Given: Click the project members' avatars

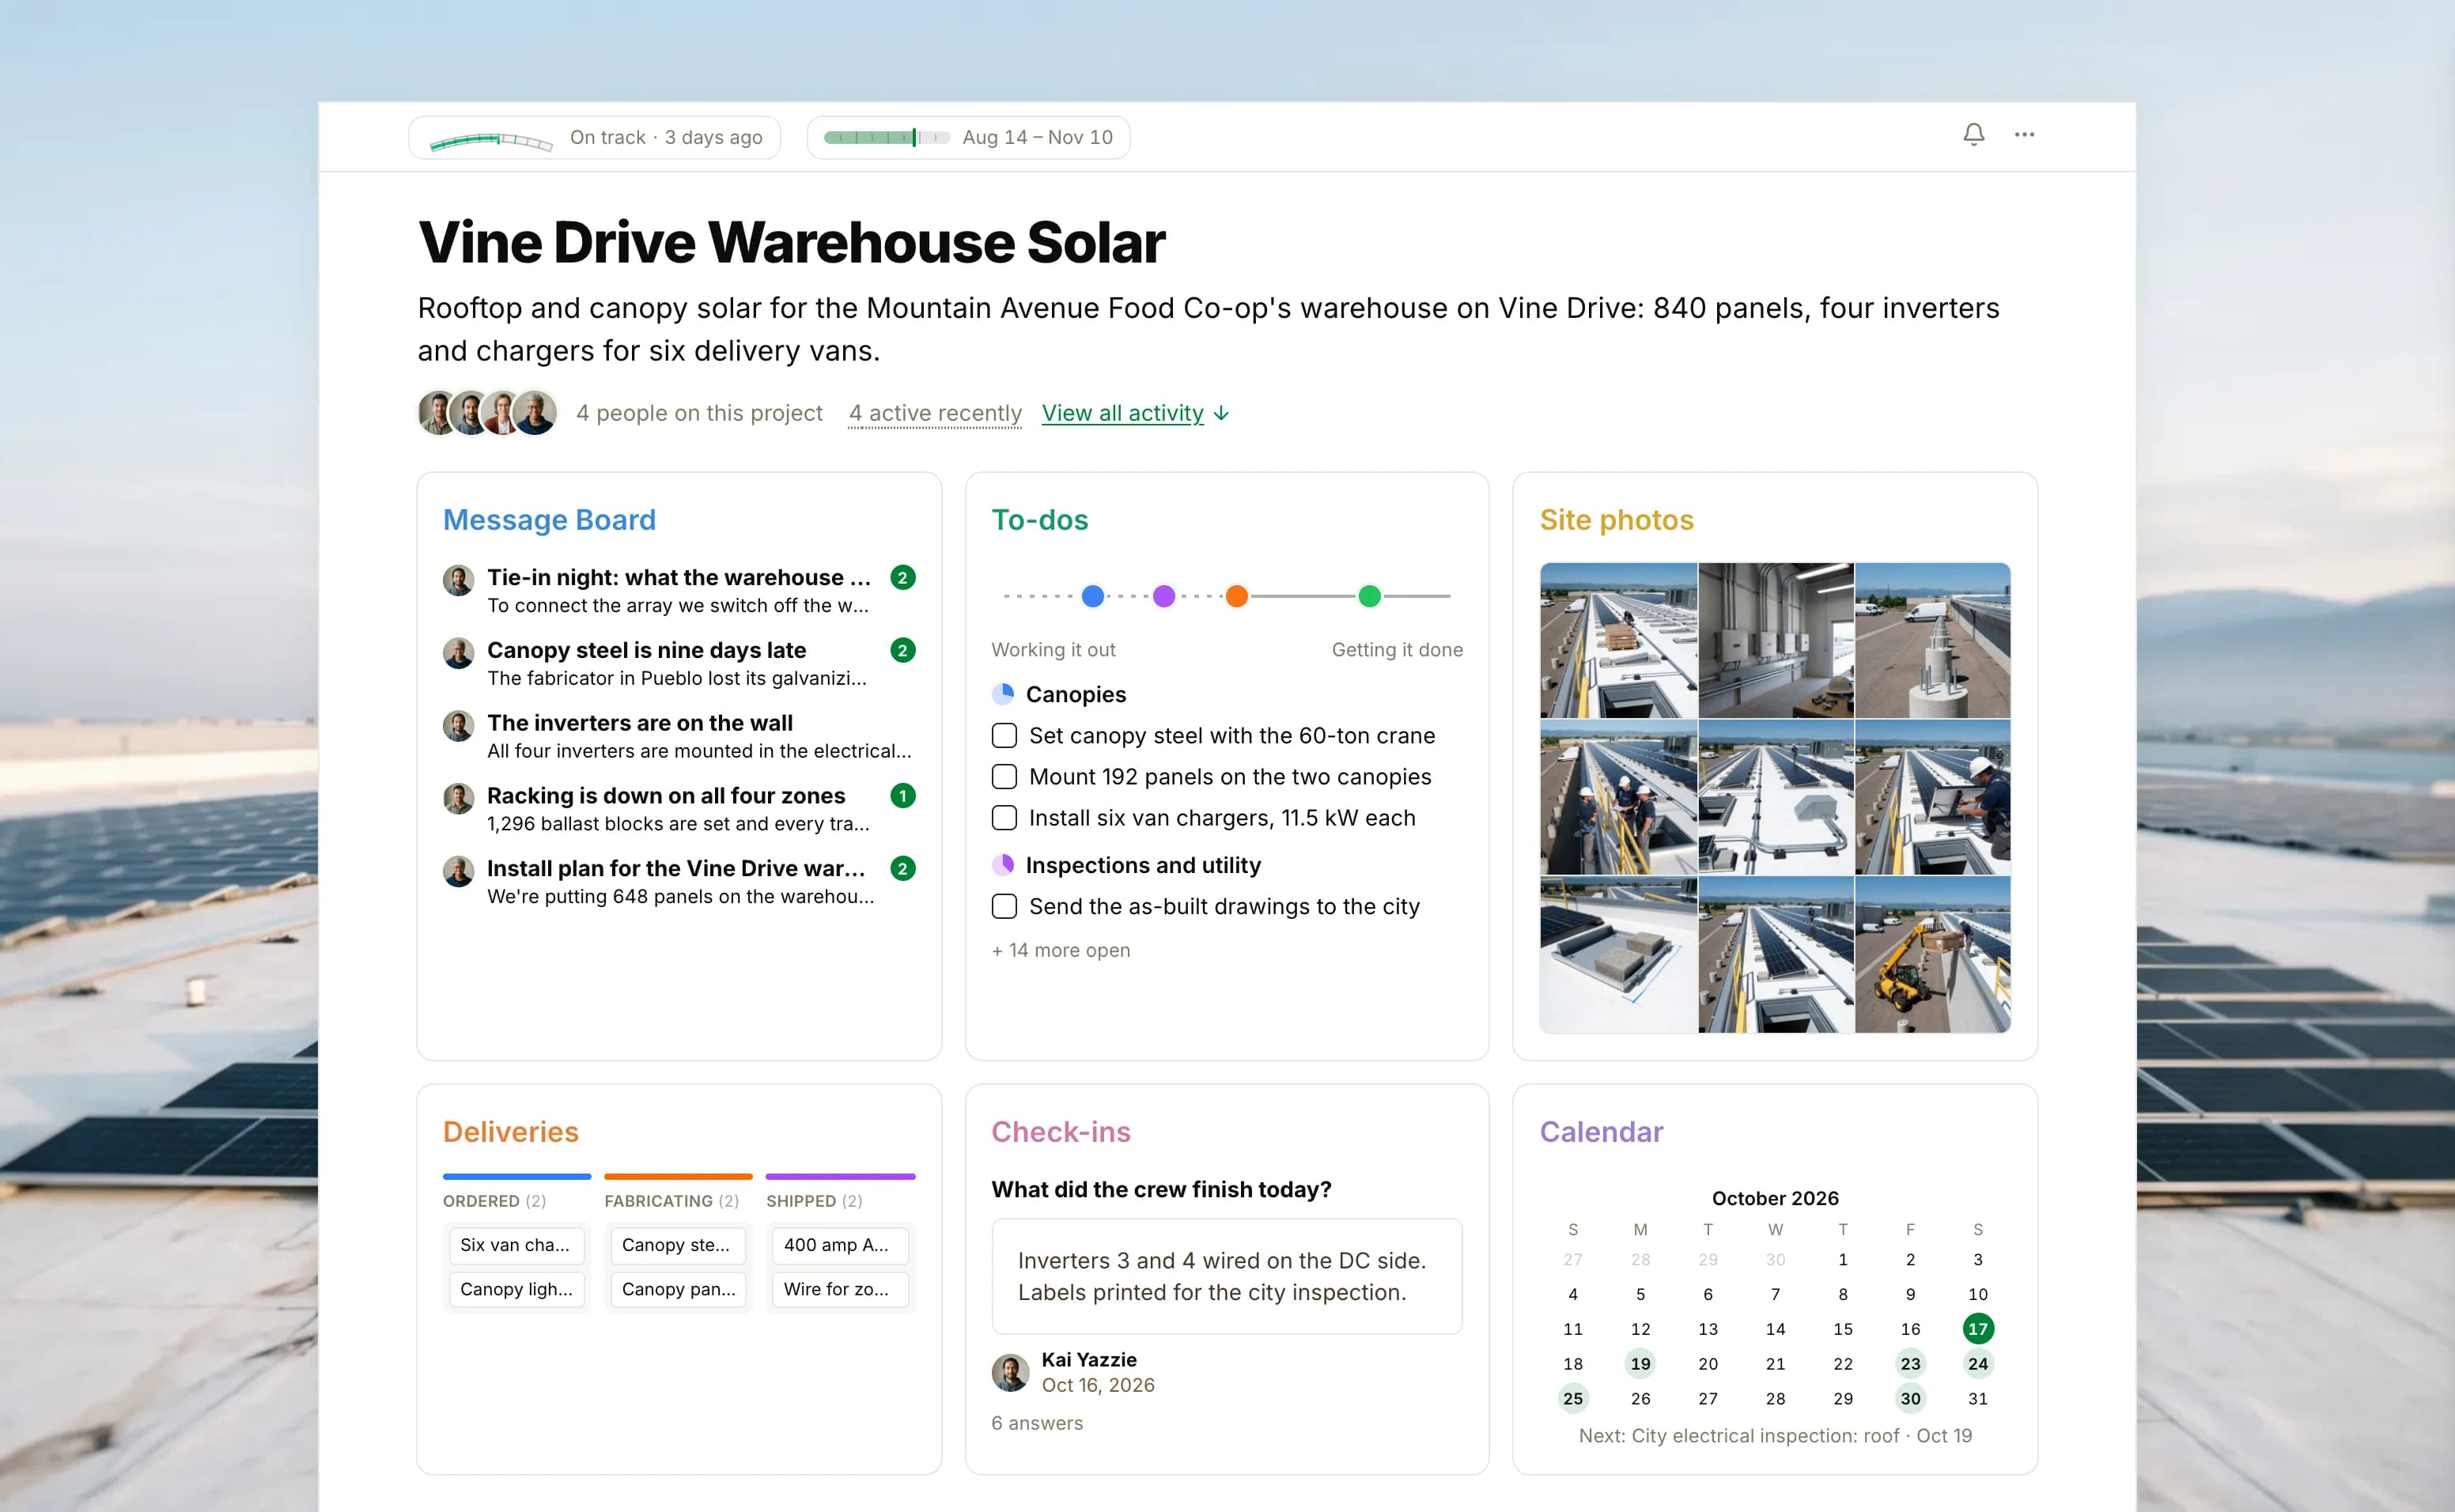Looking at the screenshot, I should point(487,412).
